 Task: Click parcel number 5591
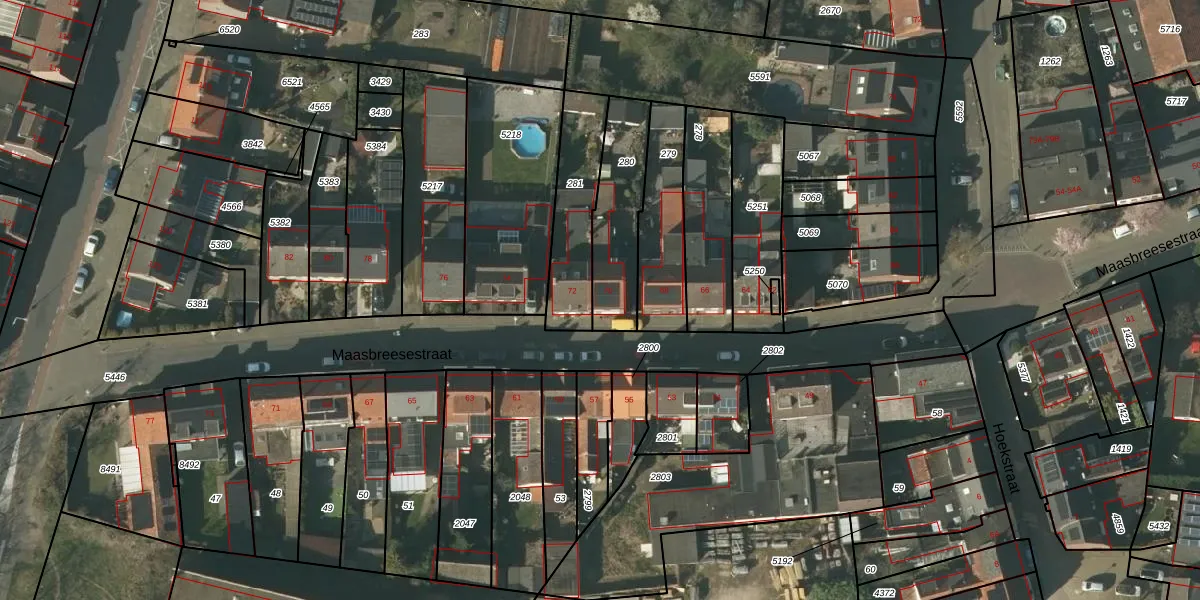tap(760, 76)
